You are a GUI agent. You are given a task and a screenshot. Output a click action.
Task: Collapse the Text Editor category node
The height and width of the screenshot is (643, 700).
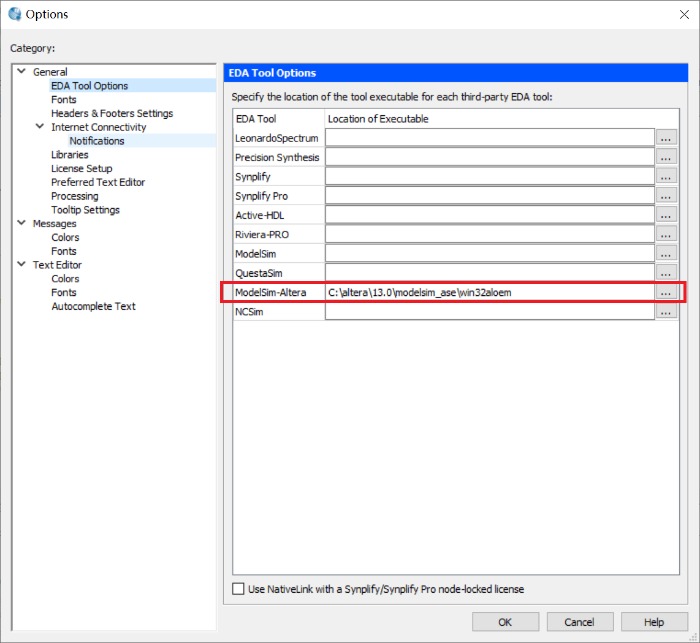pos(21,264)
